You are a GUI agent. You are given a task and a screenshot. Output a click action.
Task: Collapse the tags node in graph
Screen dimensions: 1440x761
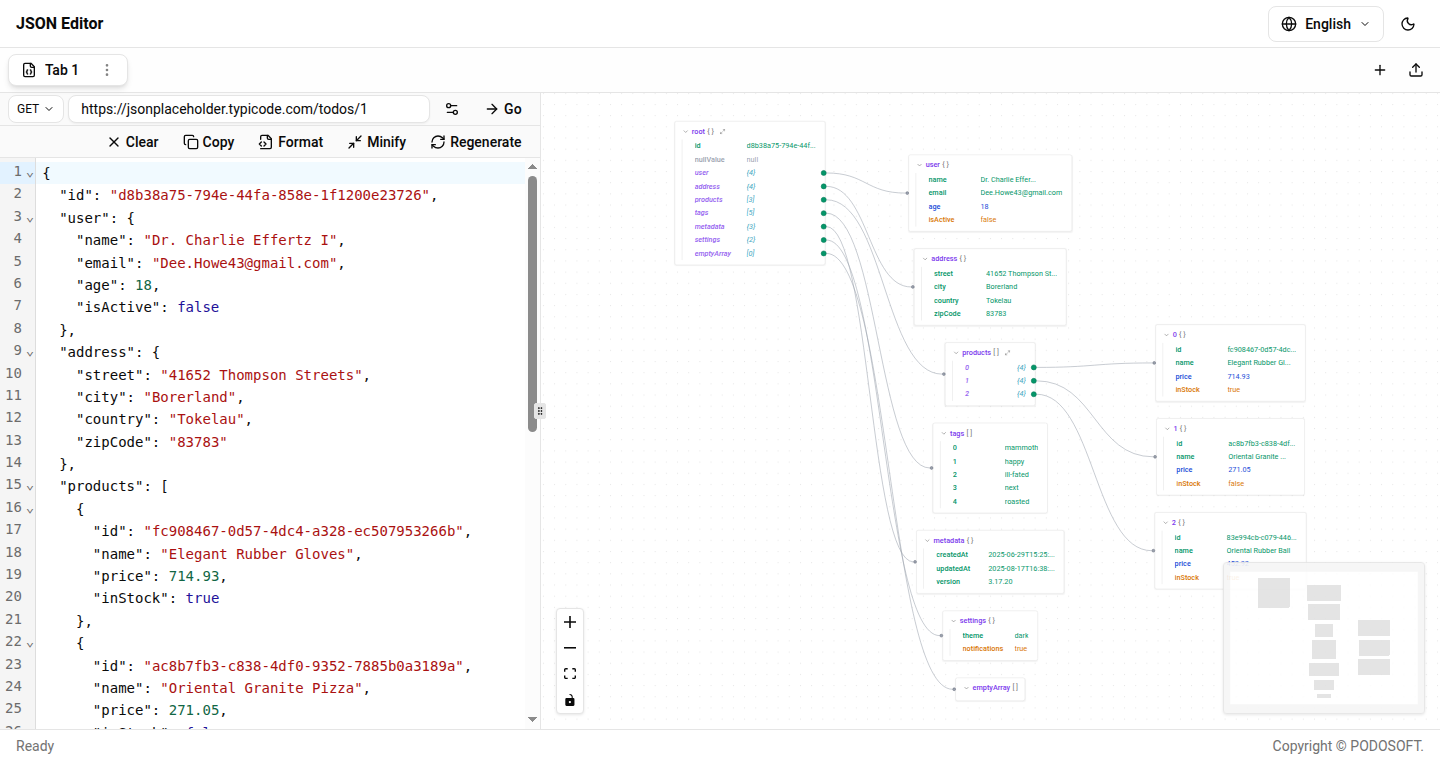943,433
